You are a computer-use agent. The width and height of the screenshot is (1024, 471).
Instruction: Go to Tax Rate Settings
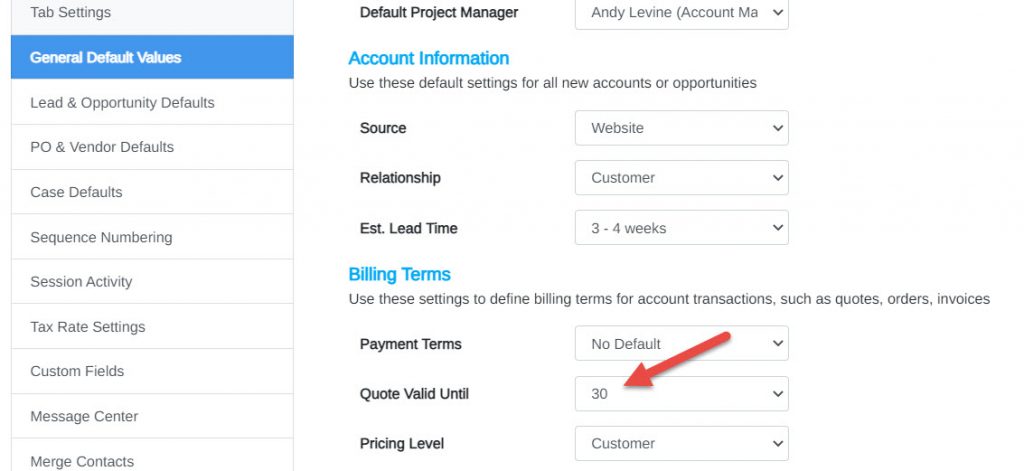tap(152, 327)
